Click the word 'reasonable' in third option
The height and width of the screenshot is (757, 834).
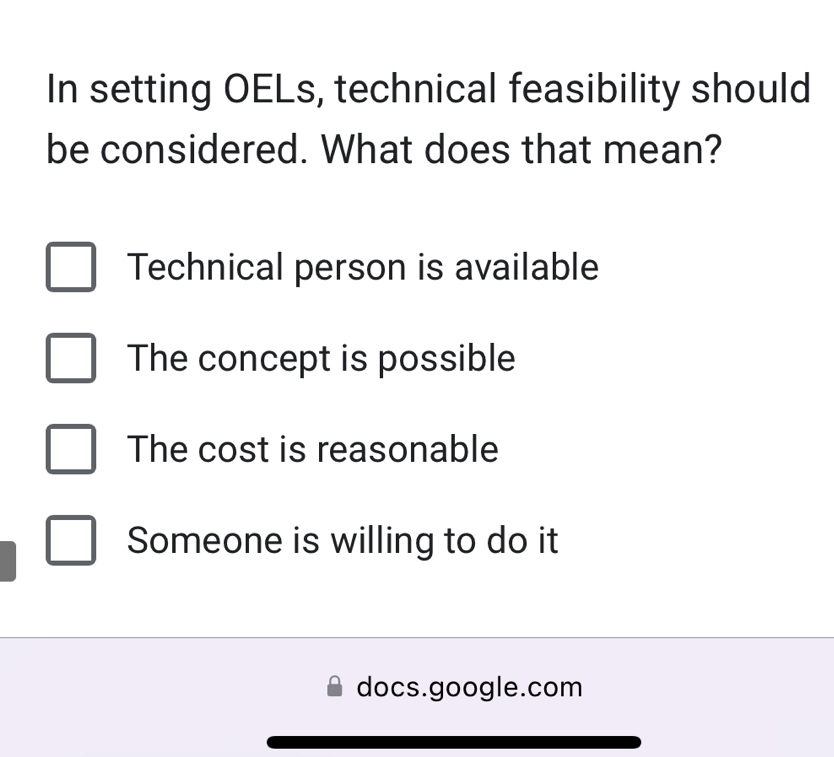(x=407, y=450)
